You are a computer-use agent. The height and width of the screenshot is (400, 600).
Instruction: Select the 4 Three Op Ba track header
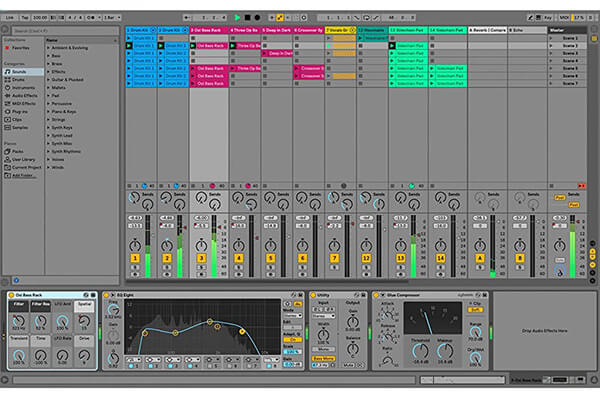tap(245, 30)
